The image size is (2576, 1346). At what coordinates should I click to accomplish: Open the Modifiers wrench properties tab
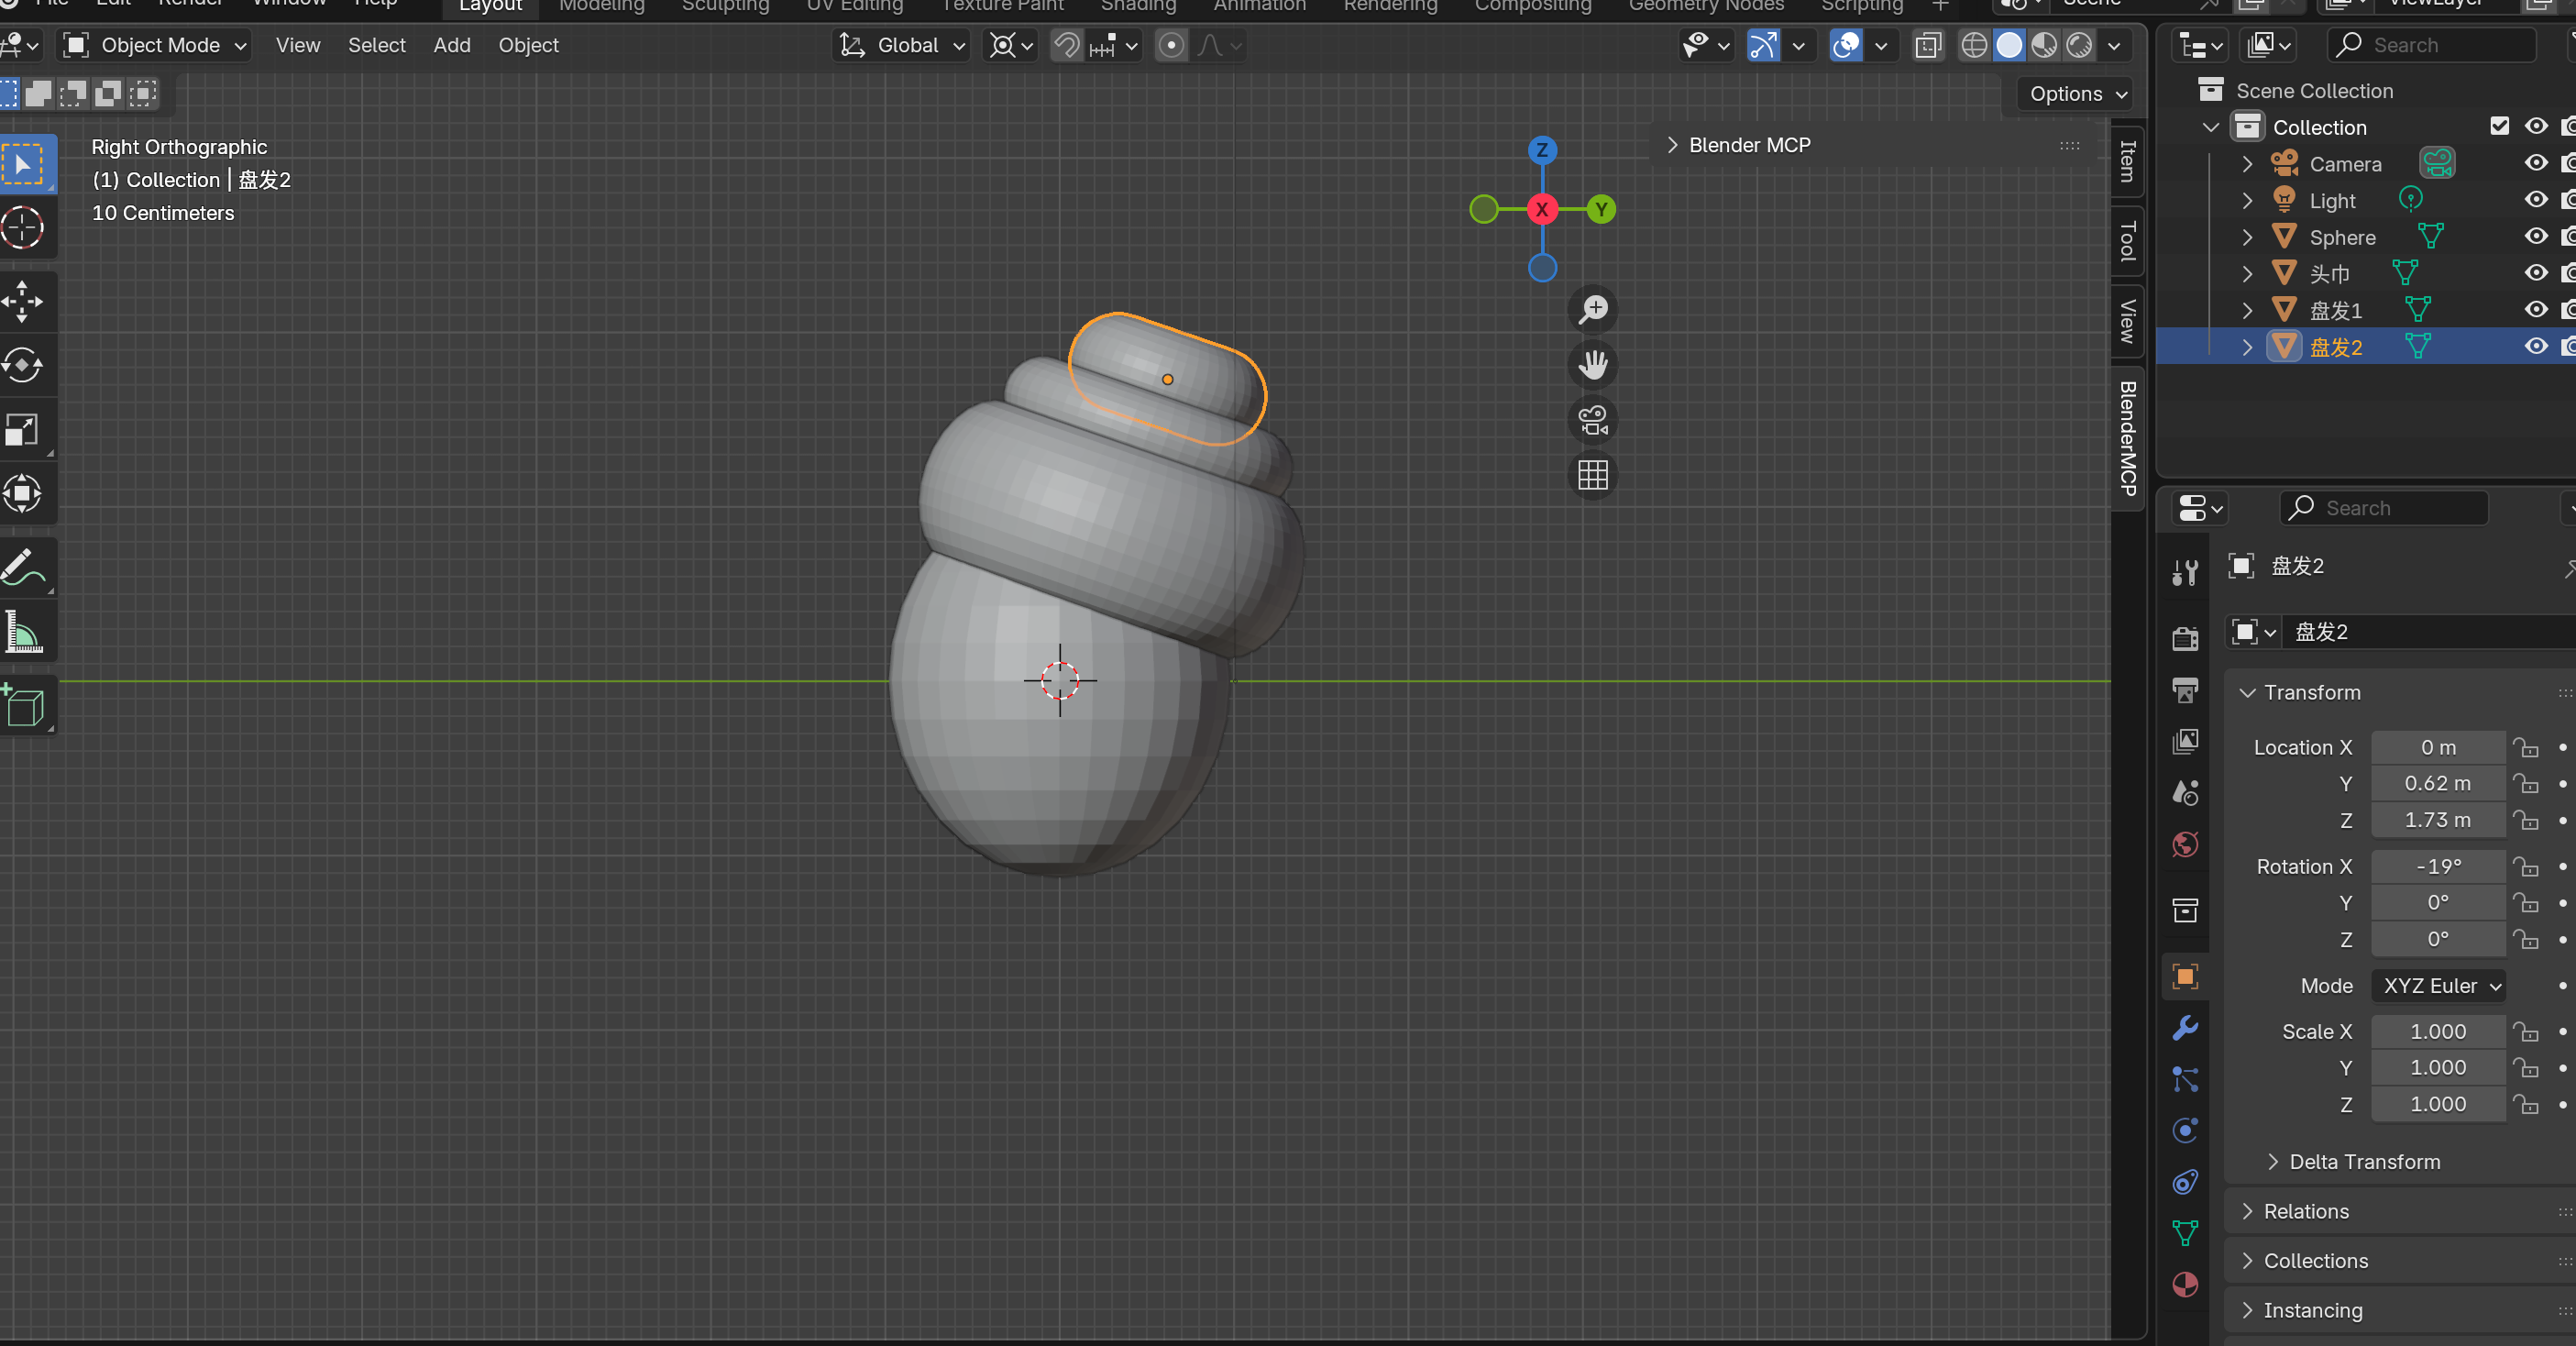tap(2185, 1028)
